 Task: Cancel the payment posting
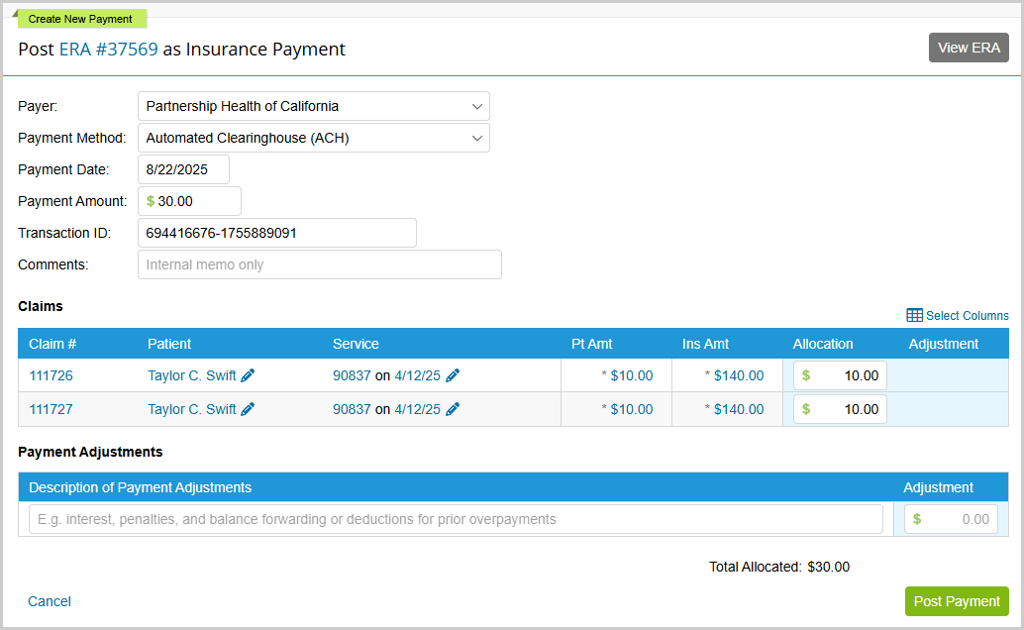48,601
